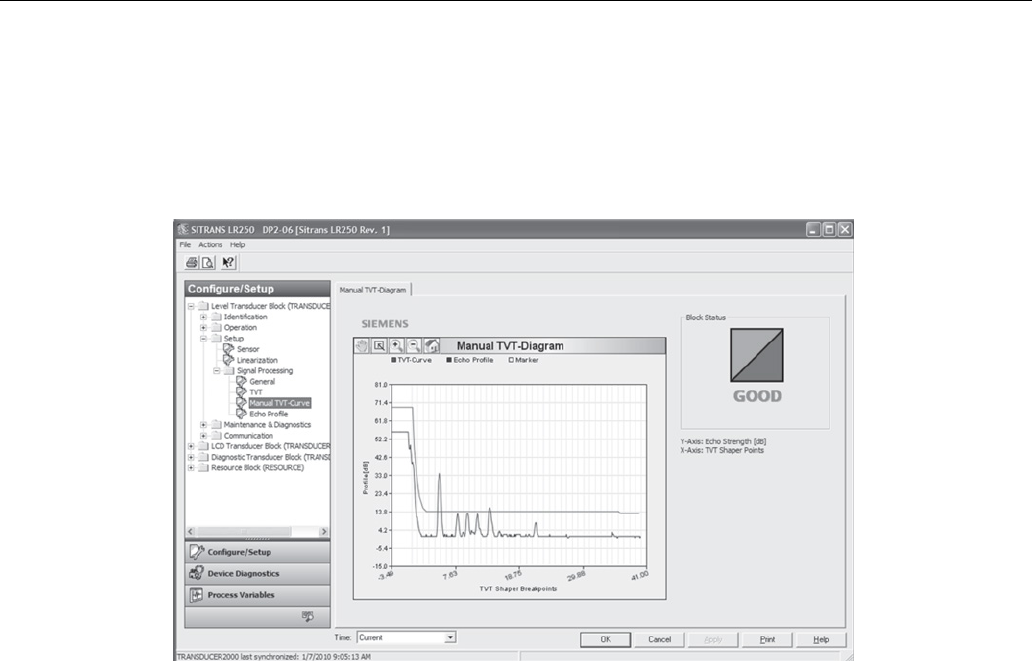Click the Operation folder icon

pos(216,327)
